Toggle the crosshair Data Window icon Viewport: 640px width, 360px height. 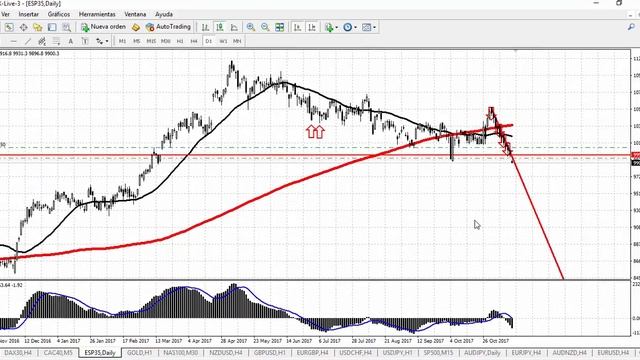(x=23, y=27)
